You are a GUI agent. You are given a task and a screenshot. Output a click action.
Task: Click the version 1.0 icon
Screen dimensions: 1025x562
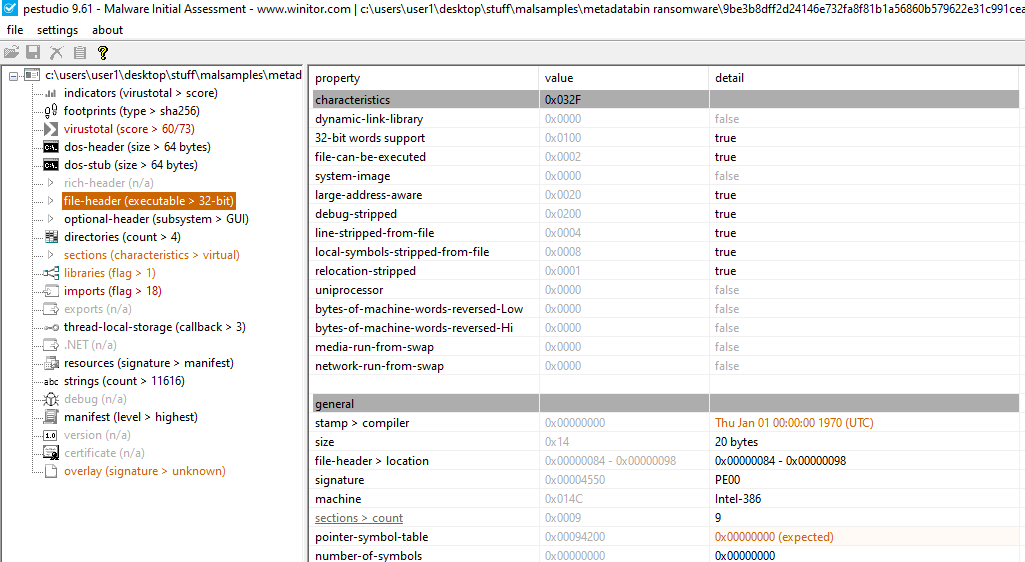(x=51, y=435)
